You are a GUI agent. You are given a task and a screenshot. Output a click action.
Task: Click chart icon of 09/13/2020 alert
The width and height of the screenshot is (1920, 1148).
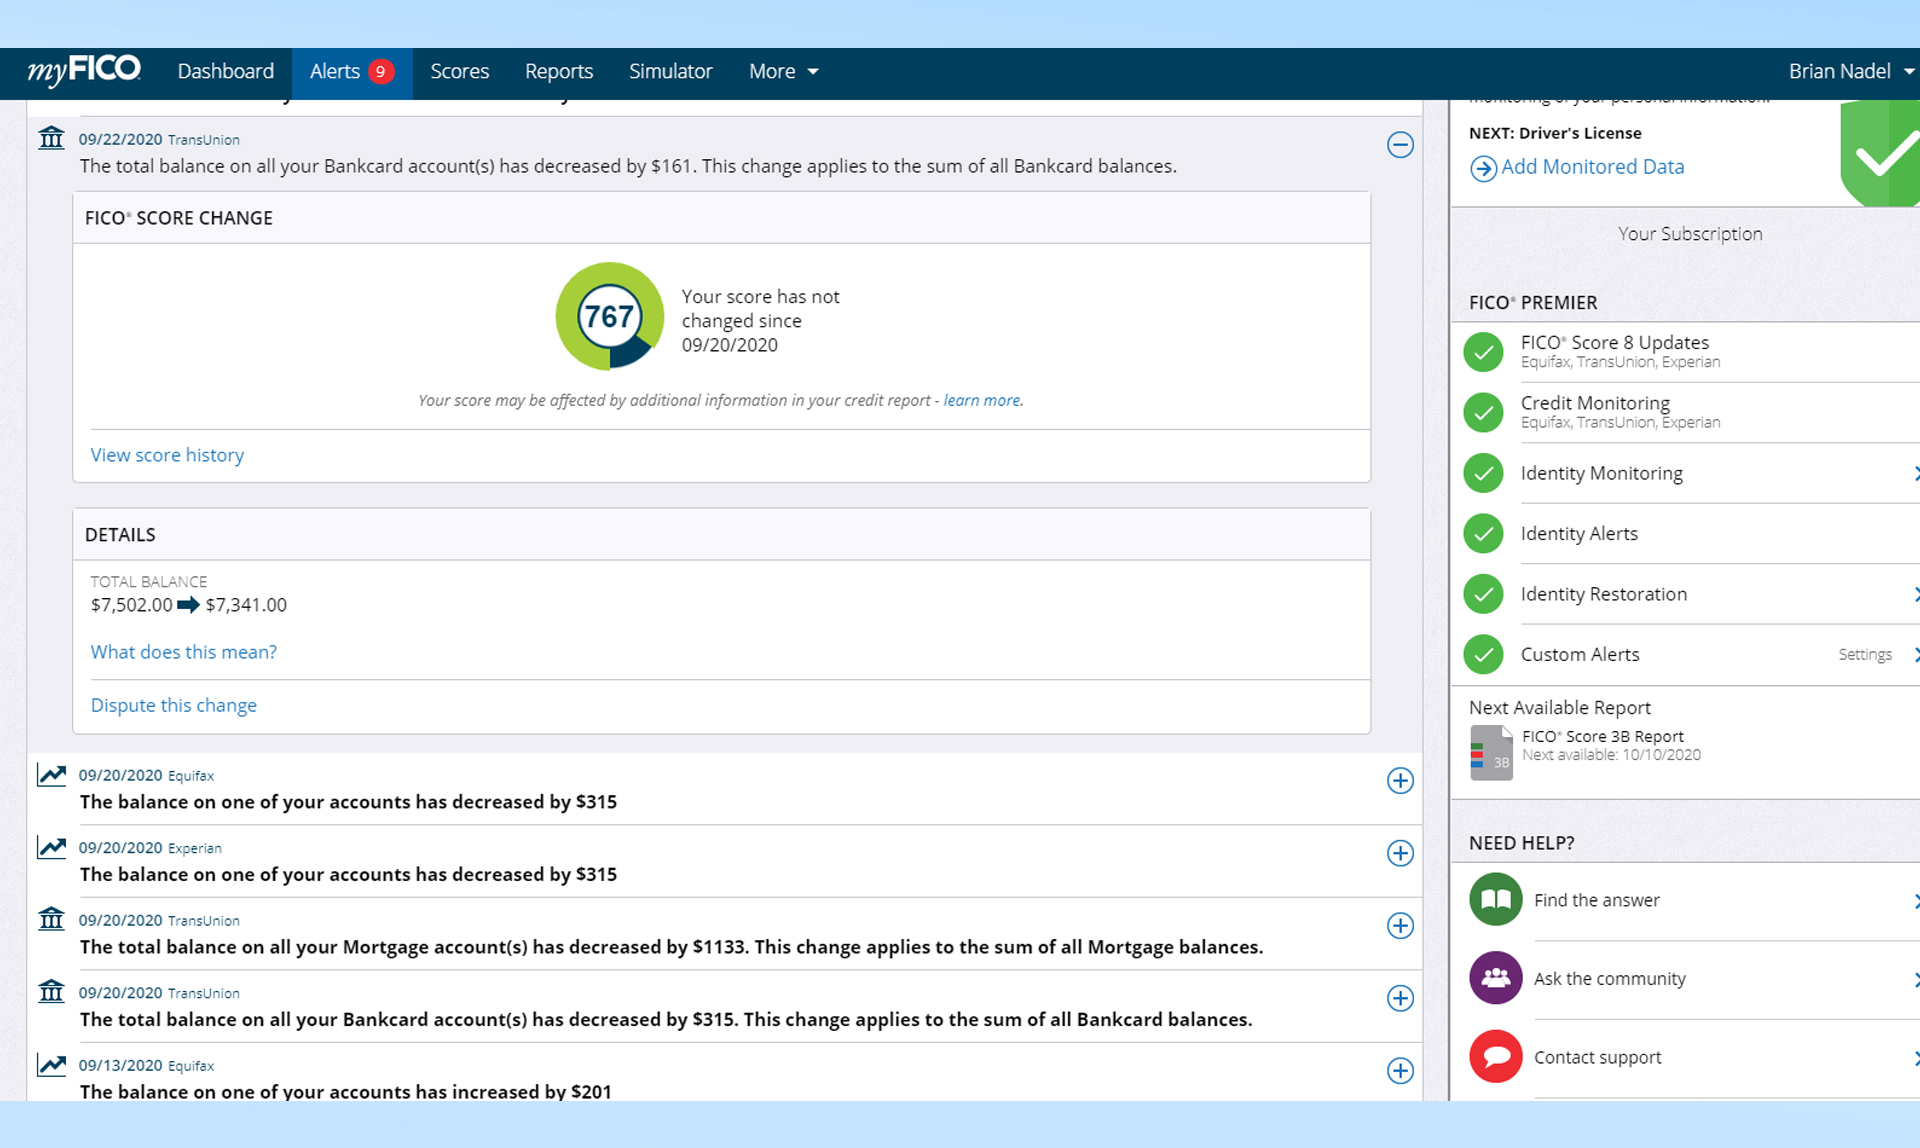click(x=51, y=1065)
